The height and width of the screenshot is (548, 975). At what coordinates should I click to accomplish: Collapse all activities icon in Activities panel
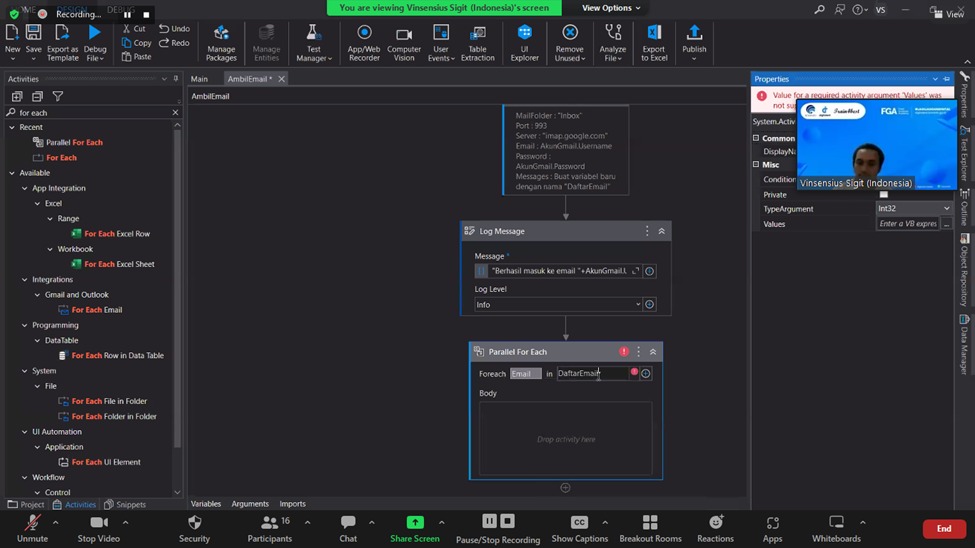37,96
